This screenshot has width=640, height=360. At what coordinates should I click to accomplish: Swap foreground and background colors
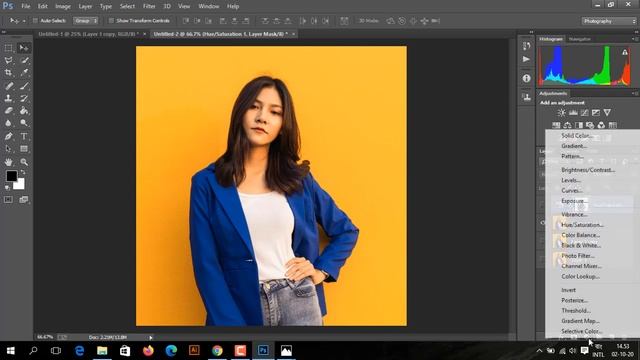[x=22, y=173]
